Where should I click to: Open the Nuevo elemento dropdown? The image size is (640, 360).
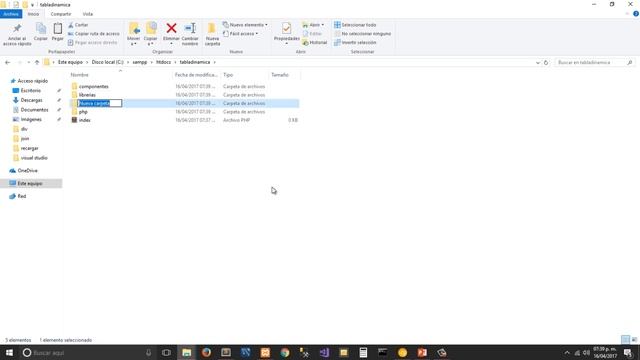245,25
